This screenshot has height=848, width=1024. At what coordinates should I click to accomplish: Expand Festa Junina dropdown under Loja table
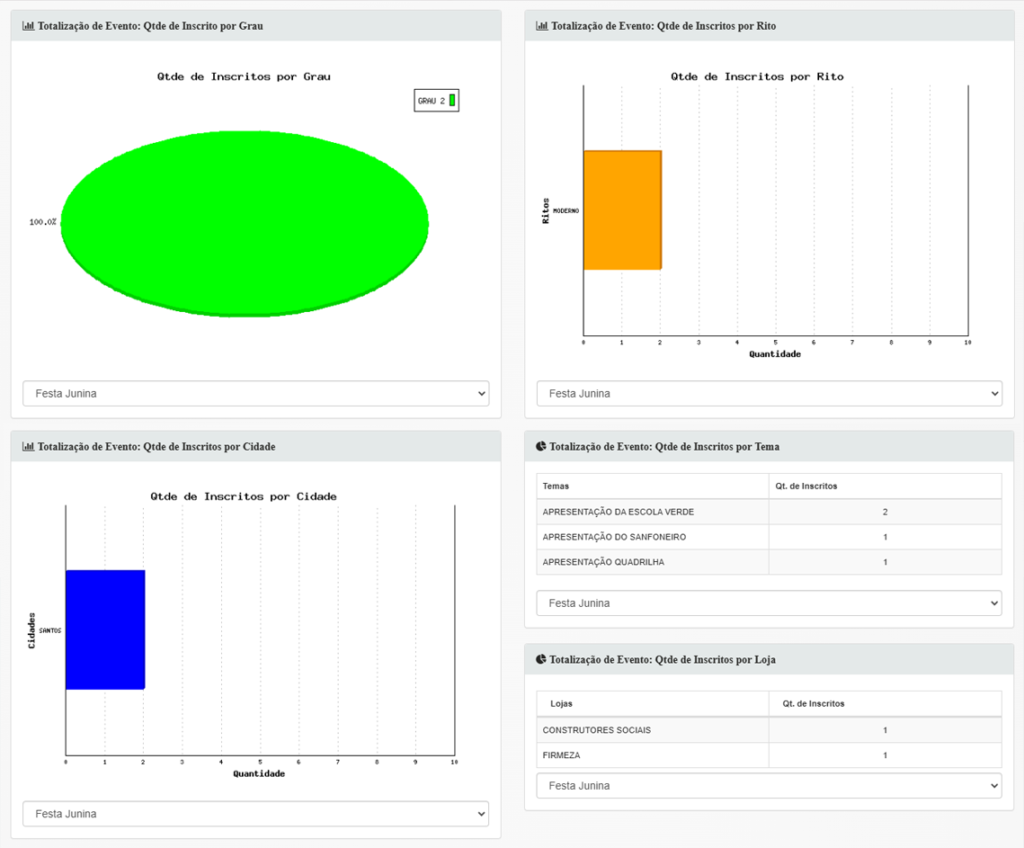click(769, 786)
